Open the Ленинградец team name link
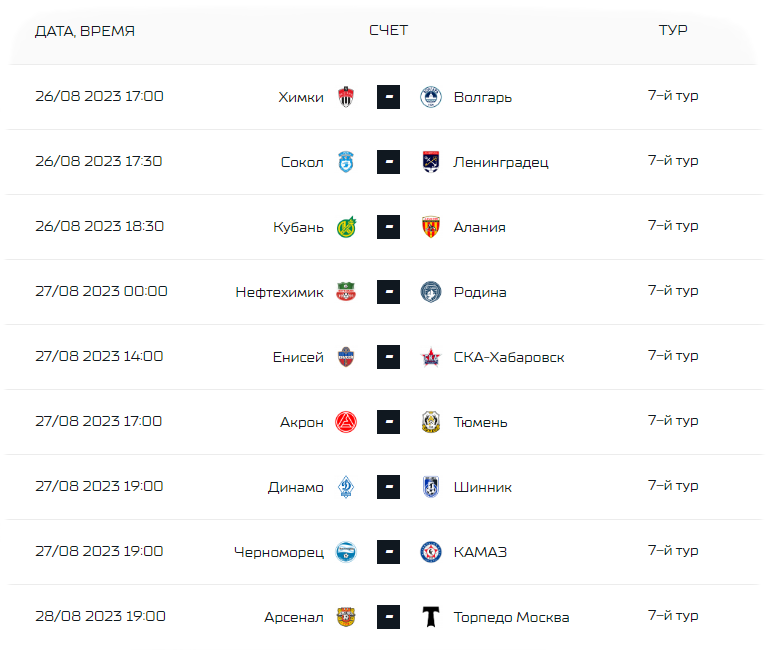 pos(501,162)
